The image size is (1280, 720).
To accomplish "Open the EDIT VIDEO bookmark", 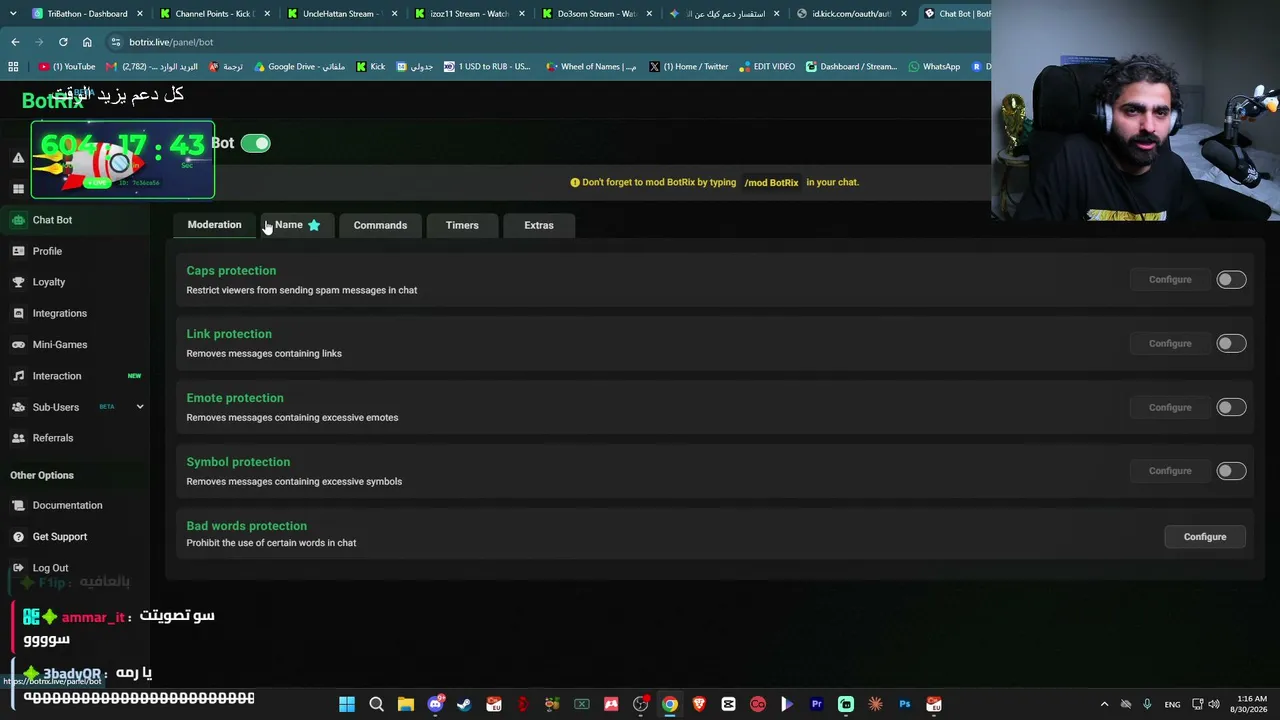I will tap(767, 67).
